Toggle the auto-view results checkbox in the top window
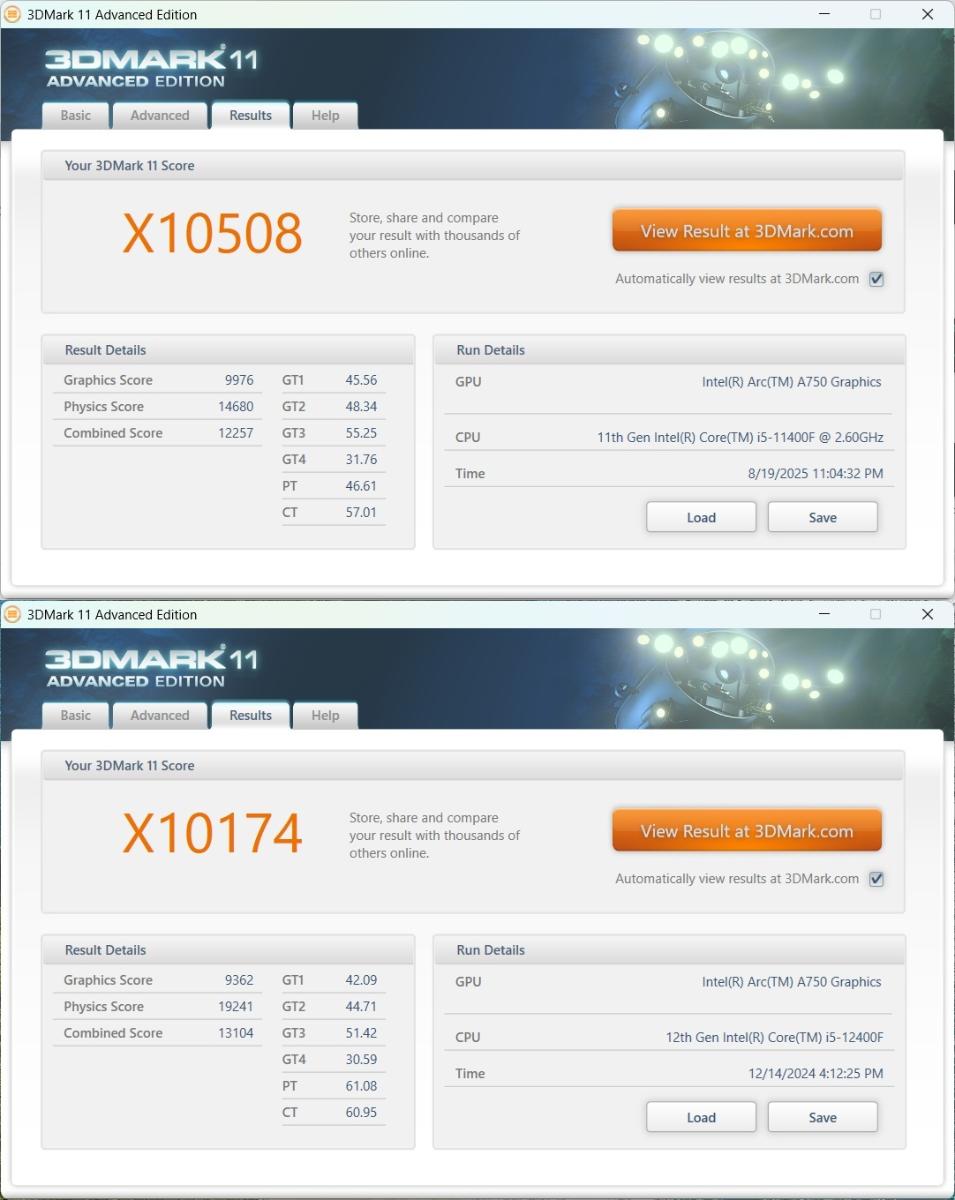Image resolution: width=955 pixels, height=1200 pixels. [876, 279]
